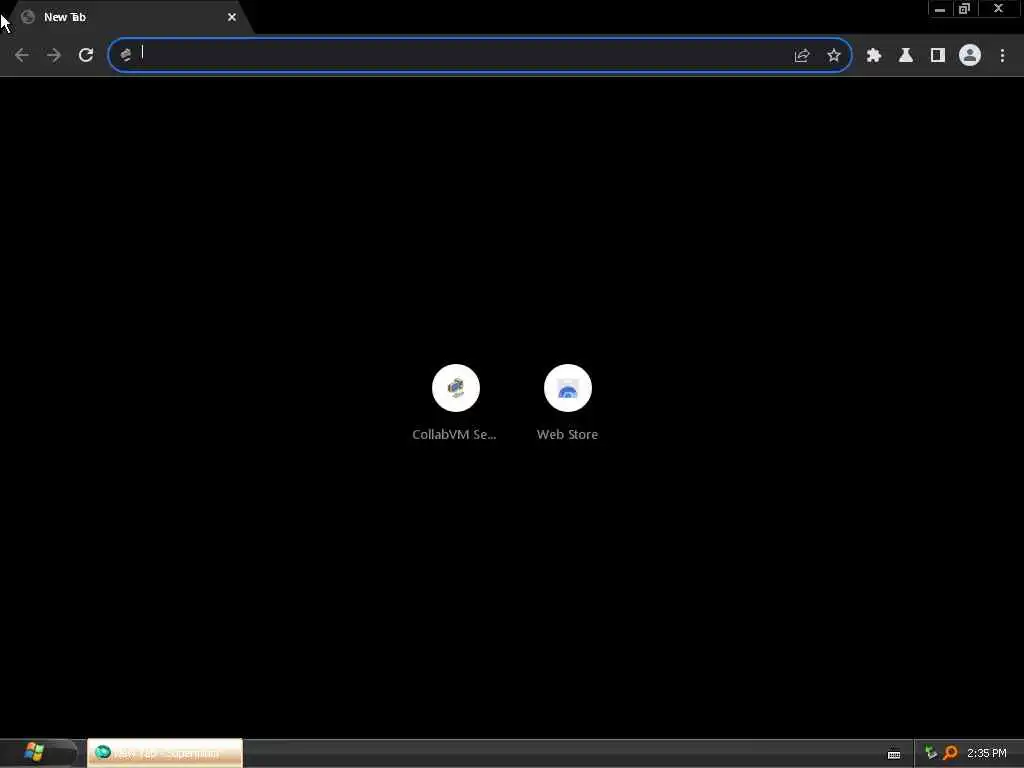Click the network tray icon

coord(931,753)
